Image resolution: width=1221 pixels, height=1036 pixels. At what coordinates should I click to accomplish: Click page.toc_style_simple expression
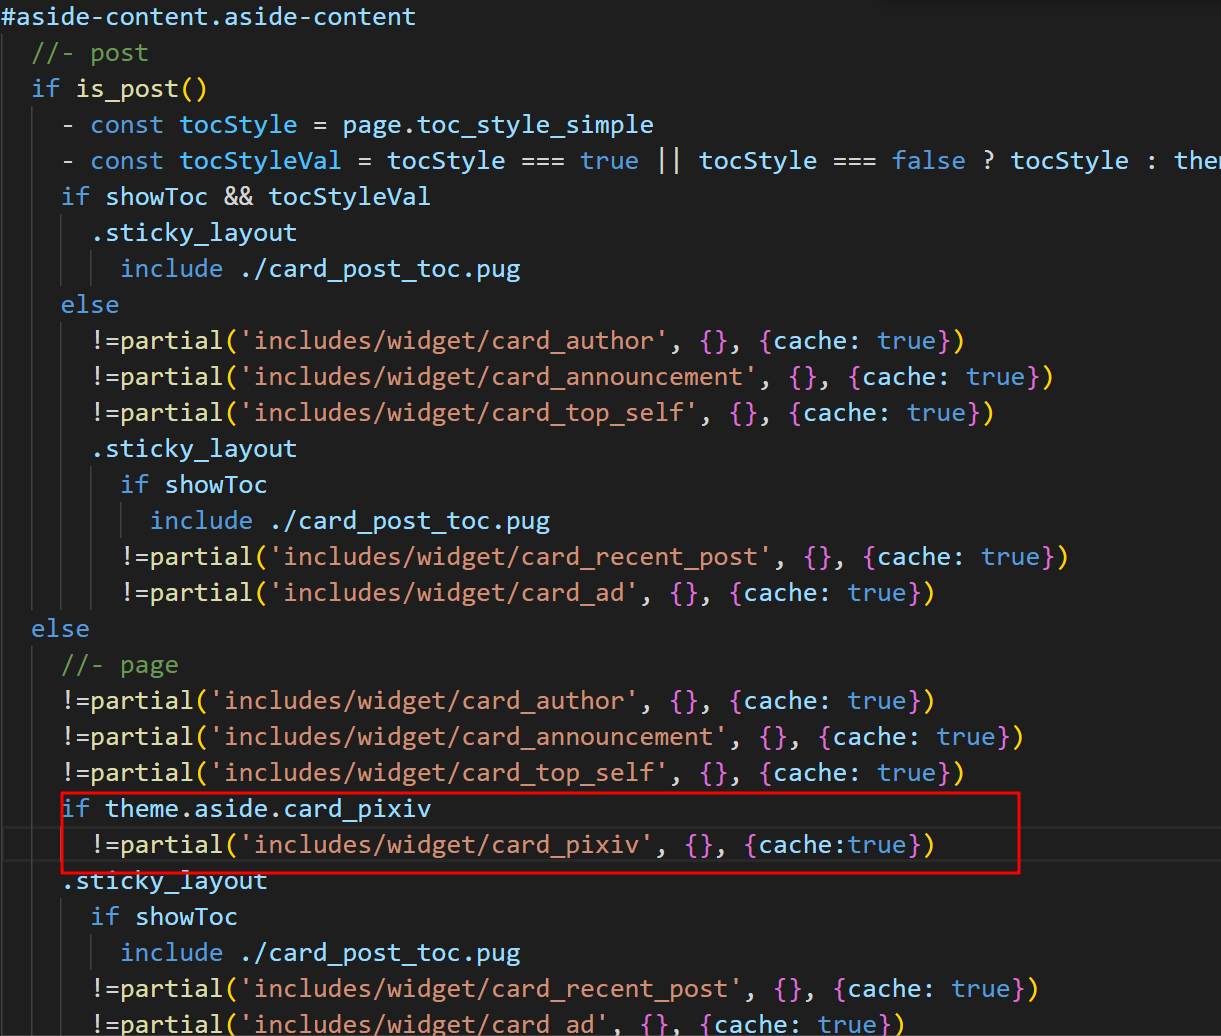tap(497, 125)
